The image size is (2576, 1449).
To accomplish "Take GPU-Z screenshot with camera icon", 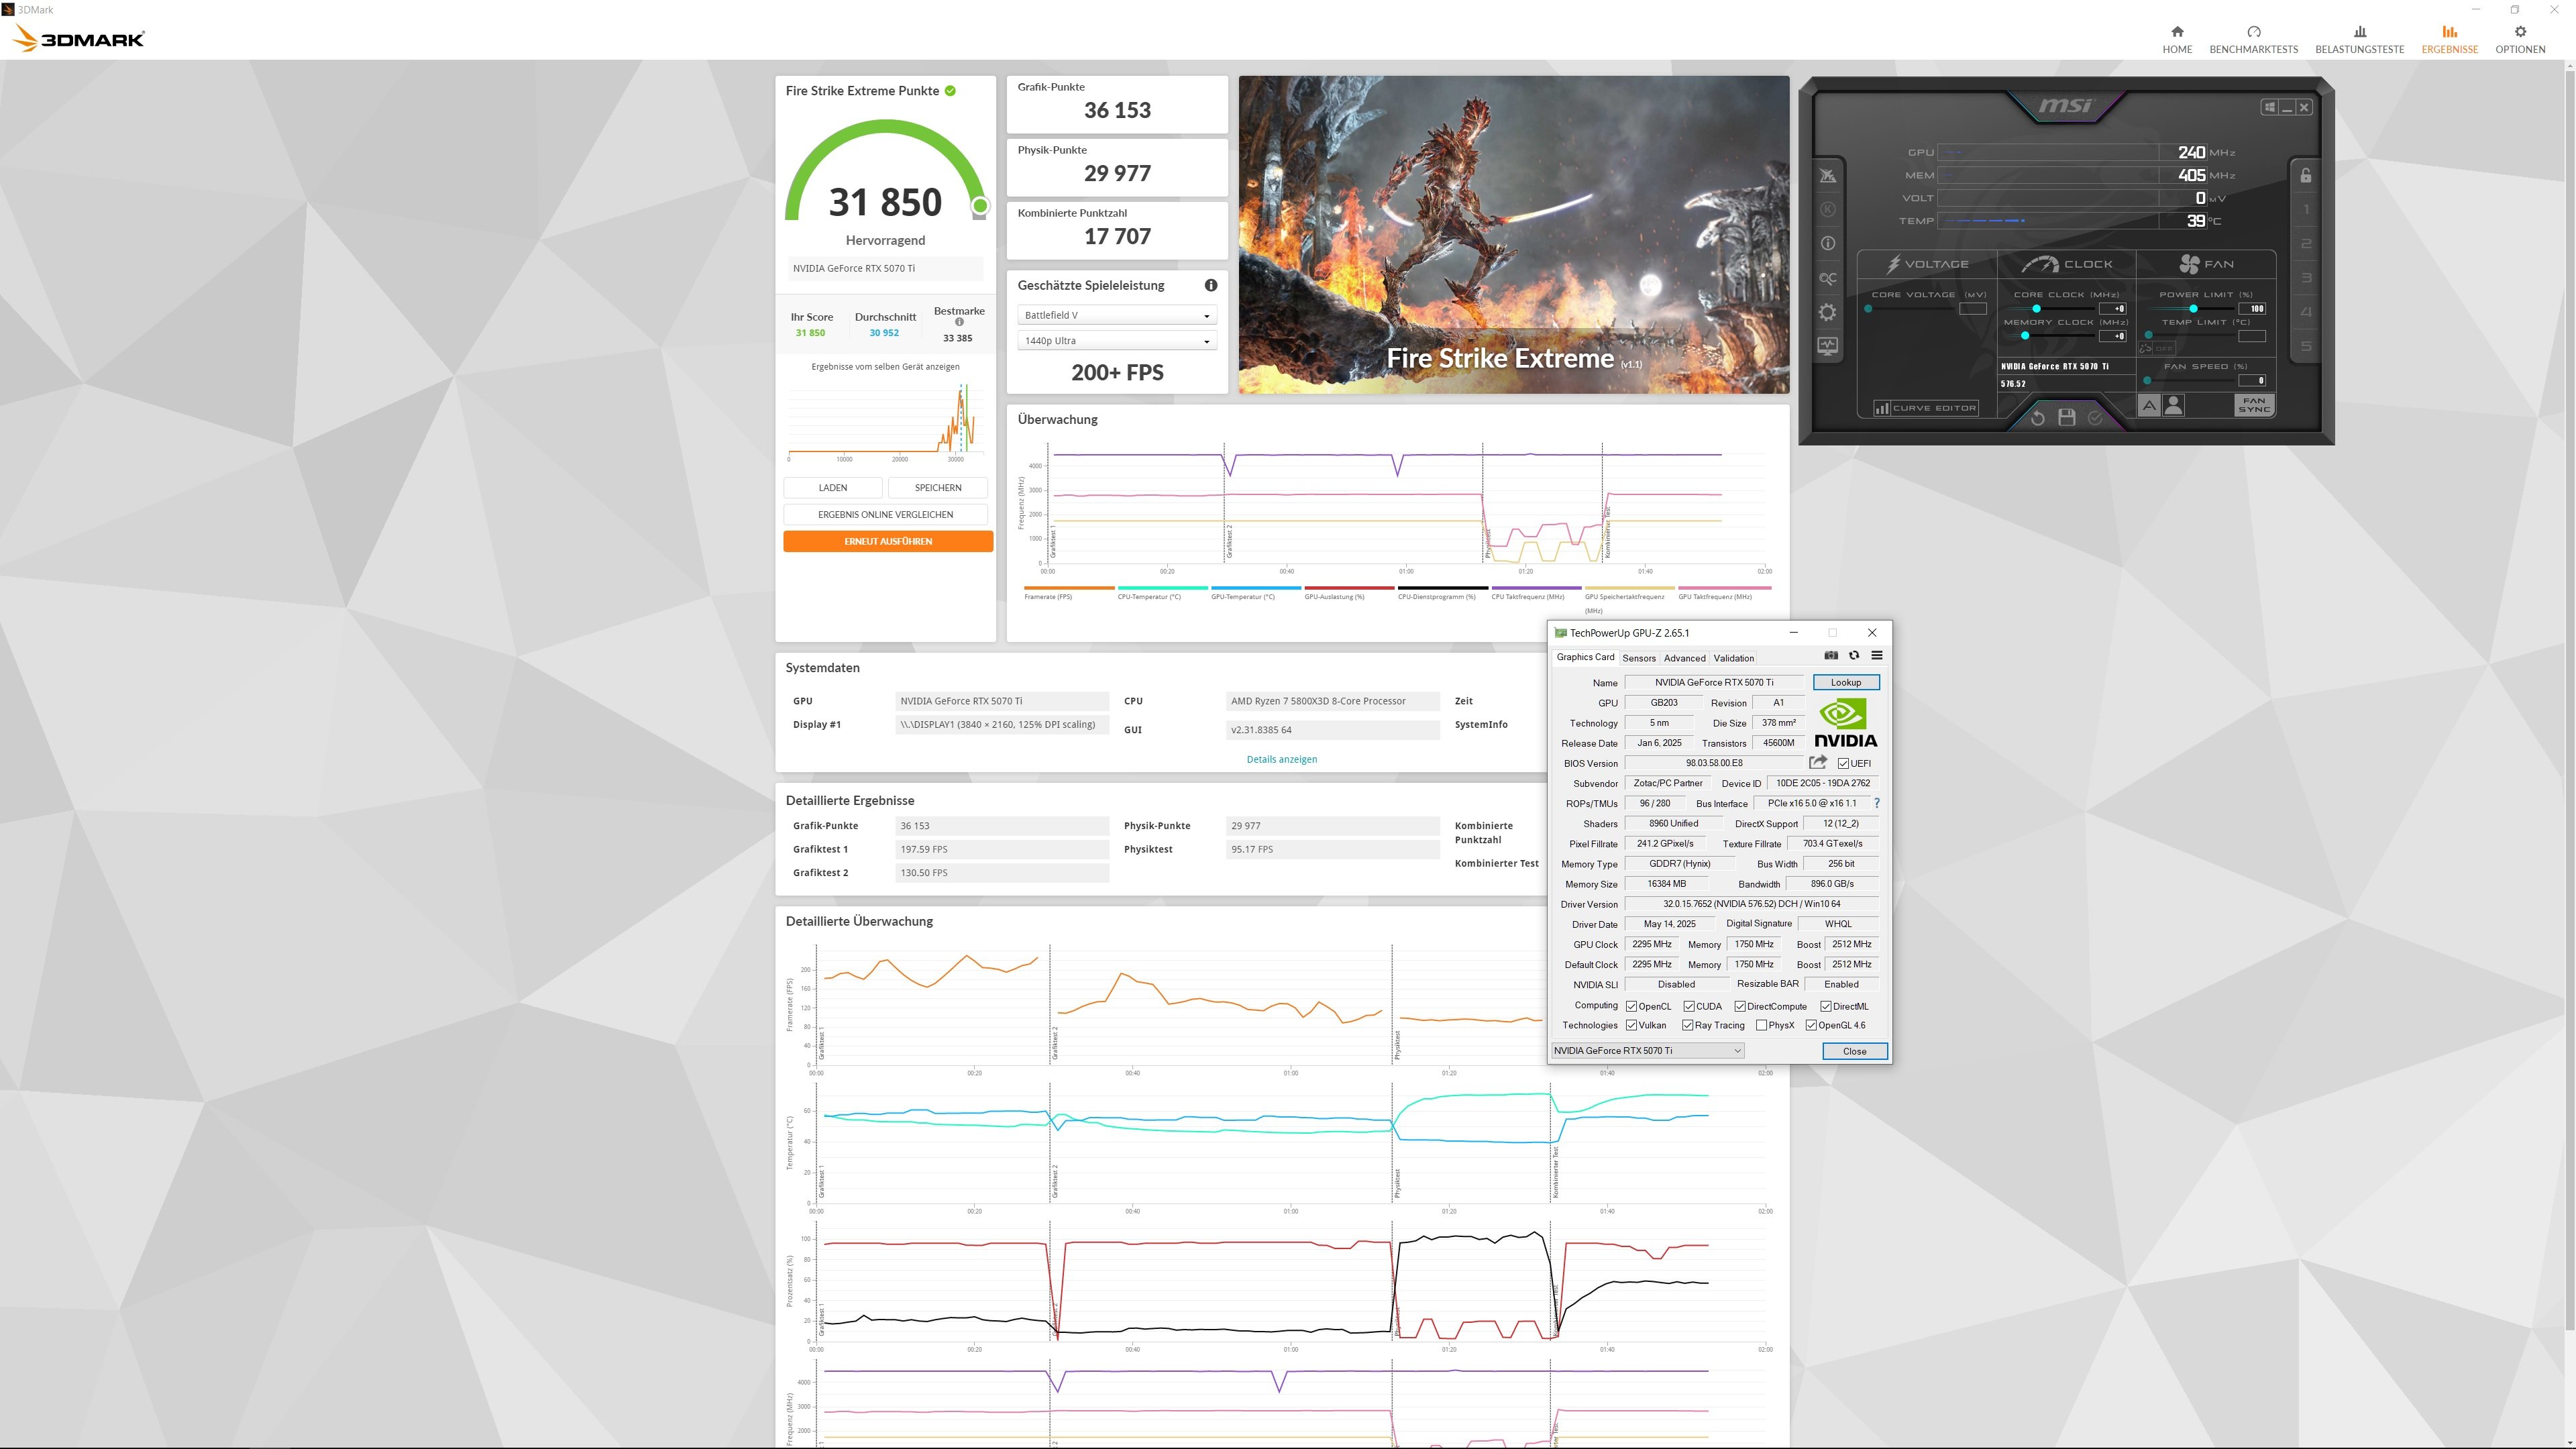I will click(1831, 656).
